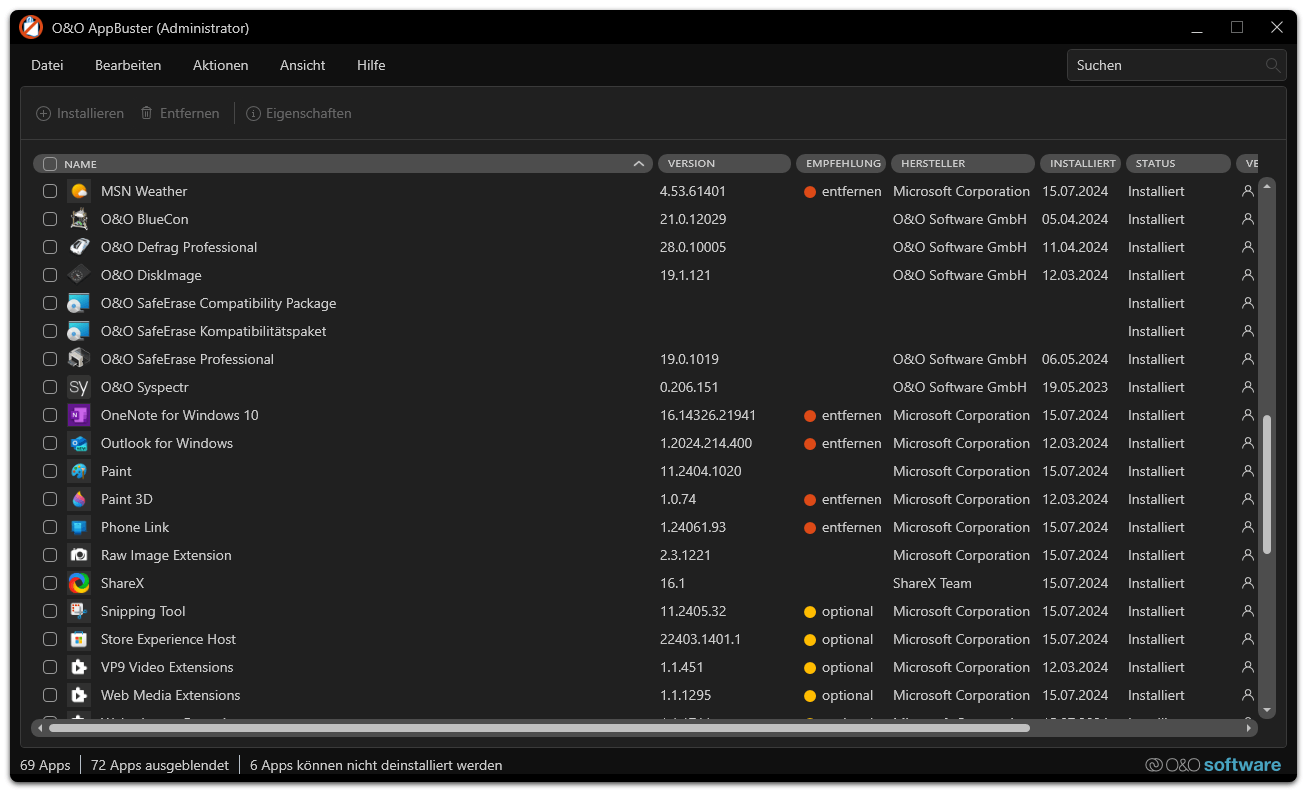This screenshot has height=792, width=1307.
Task: Click the Store Experience Host icon
Action: point(79,639)
